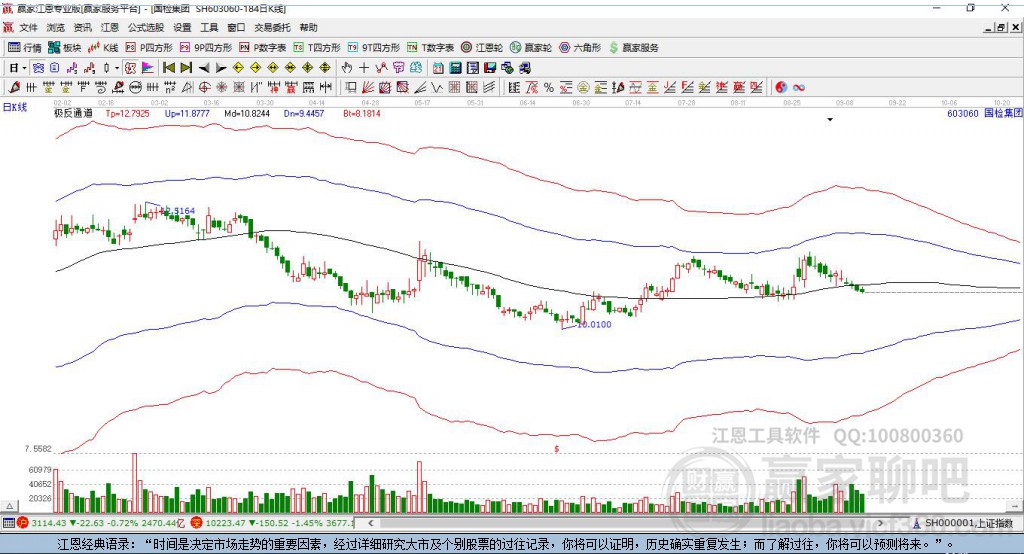This screenshot has width=1024, height=554.
Task: Click the first yellow diamond arrow icon
Action: [238, 67]
